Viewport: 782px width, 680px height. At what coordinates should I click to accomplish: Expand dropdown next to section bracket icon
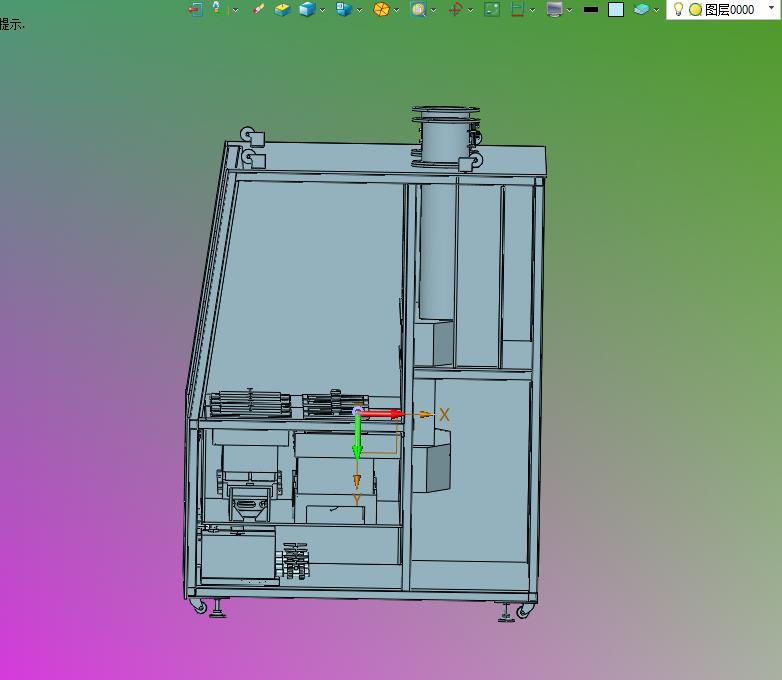533,10
